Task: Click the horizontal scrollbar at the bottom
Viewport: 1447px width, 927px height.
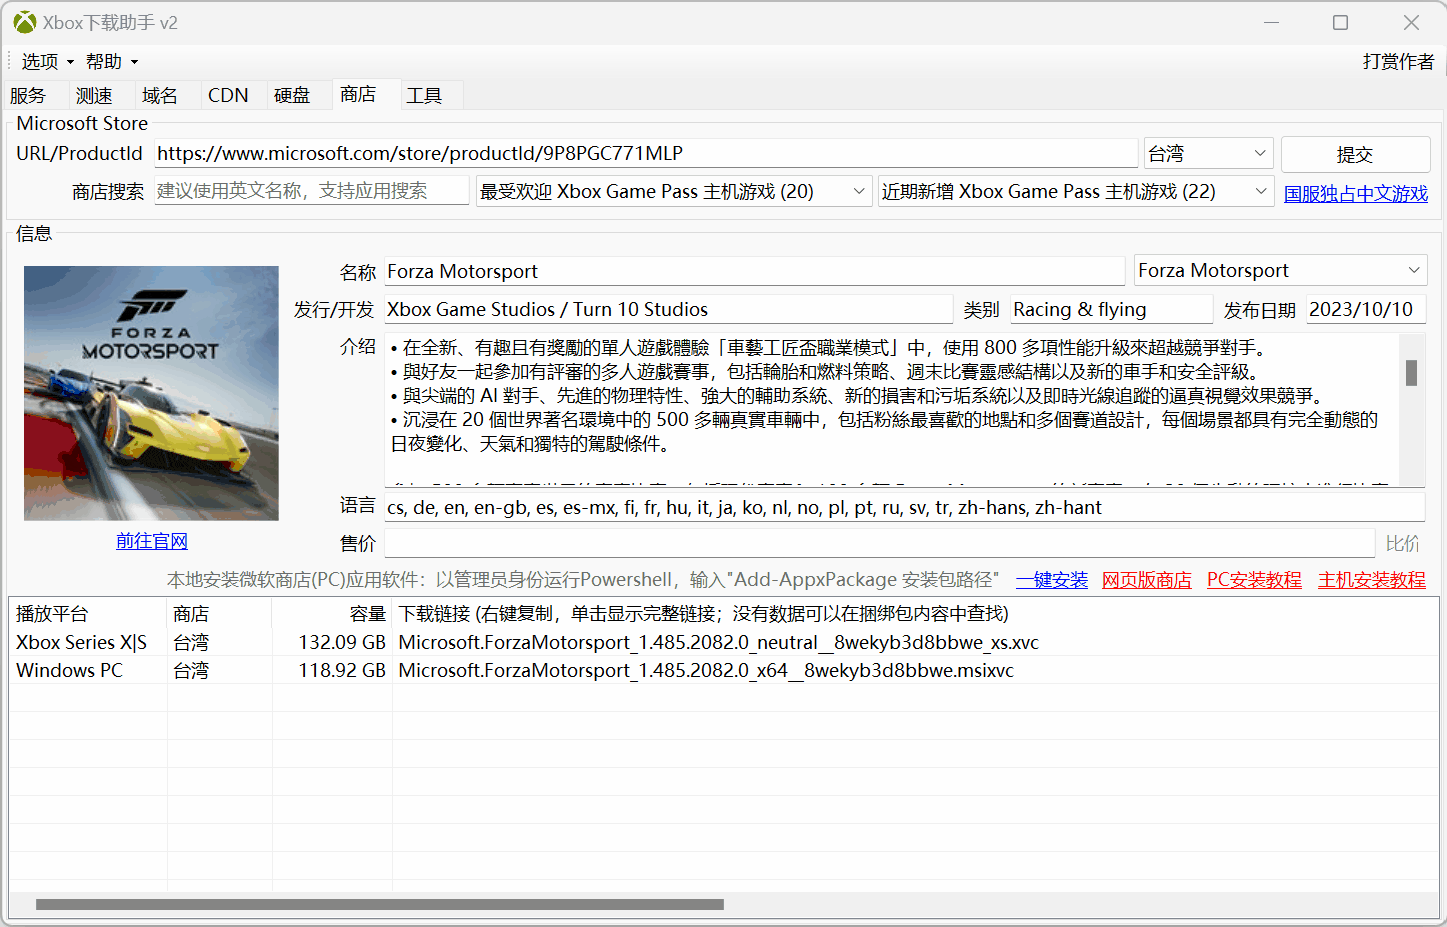Action: (x=378, y=904)
